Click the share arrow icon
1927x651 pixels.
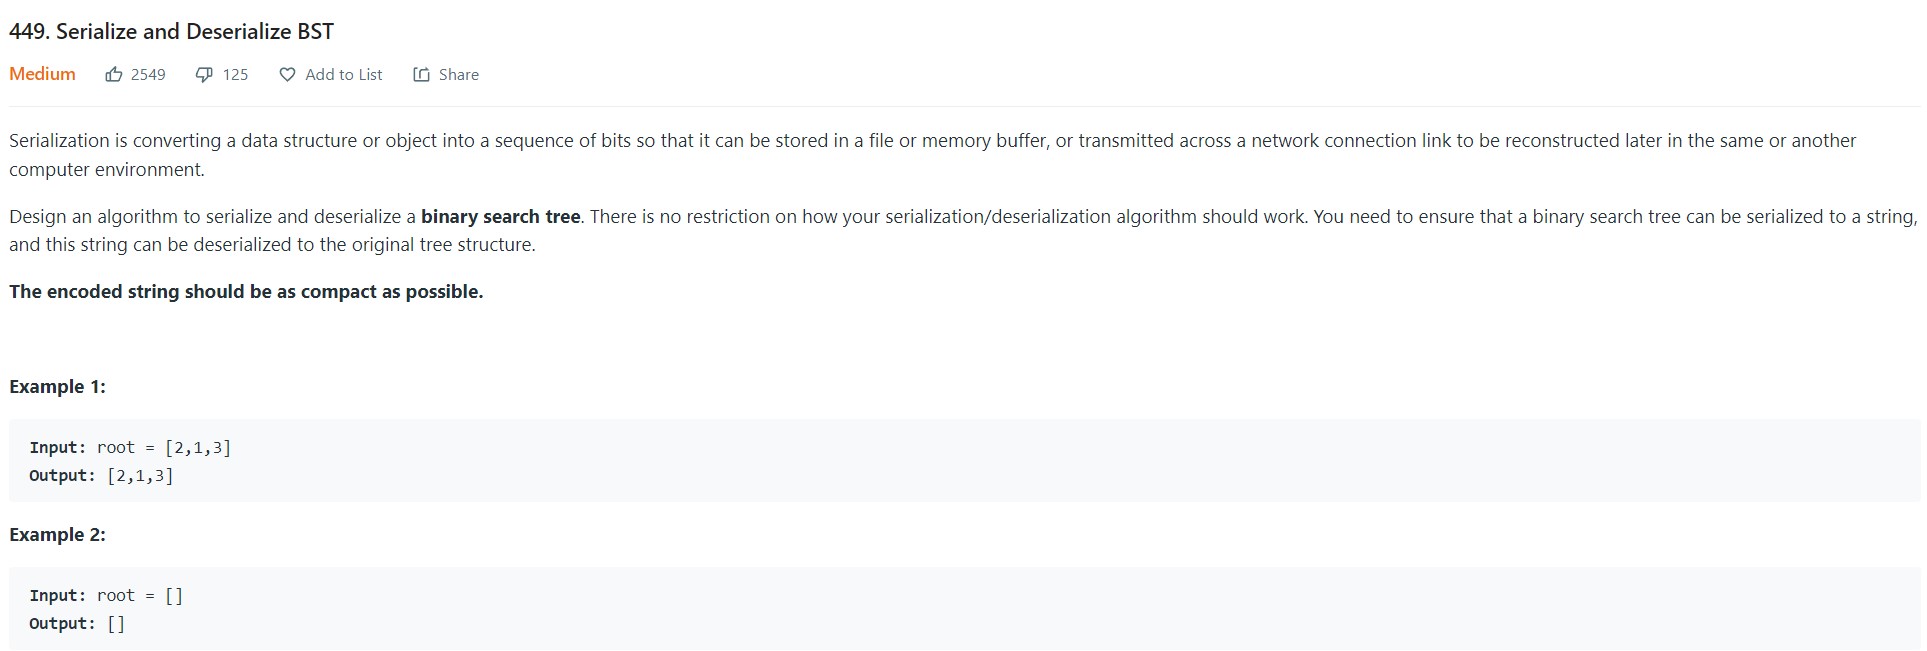pos(421,75)
